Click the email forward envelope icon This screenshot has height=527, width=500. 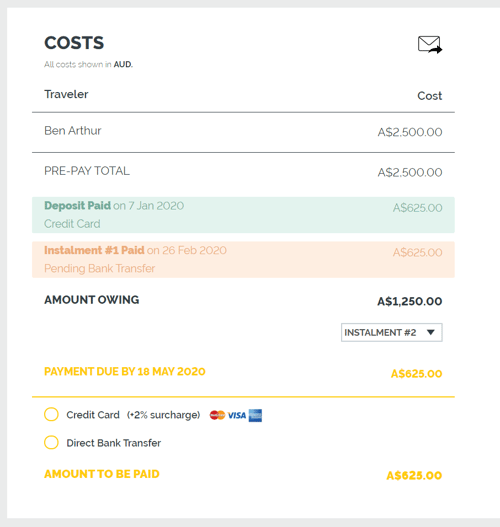pyautogui.click(x=430, y=44)
